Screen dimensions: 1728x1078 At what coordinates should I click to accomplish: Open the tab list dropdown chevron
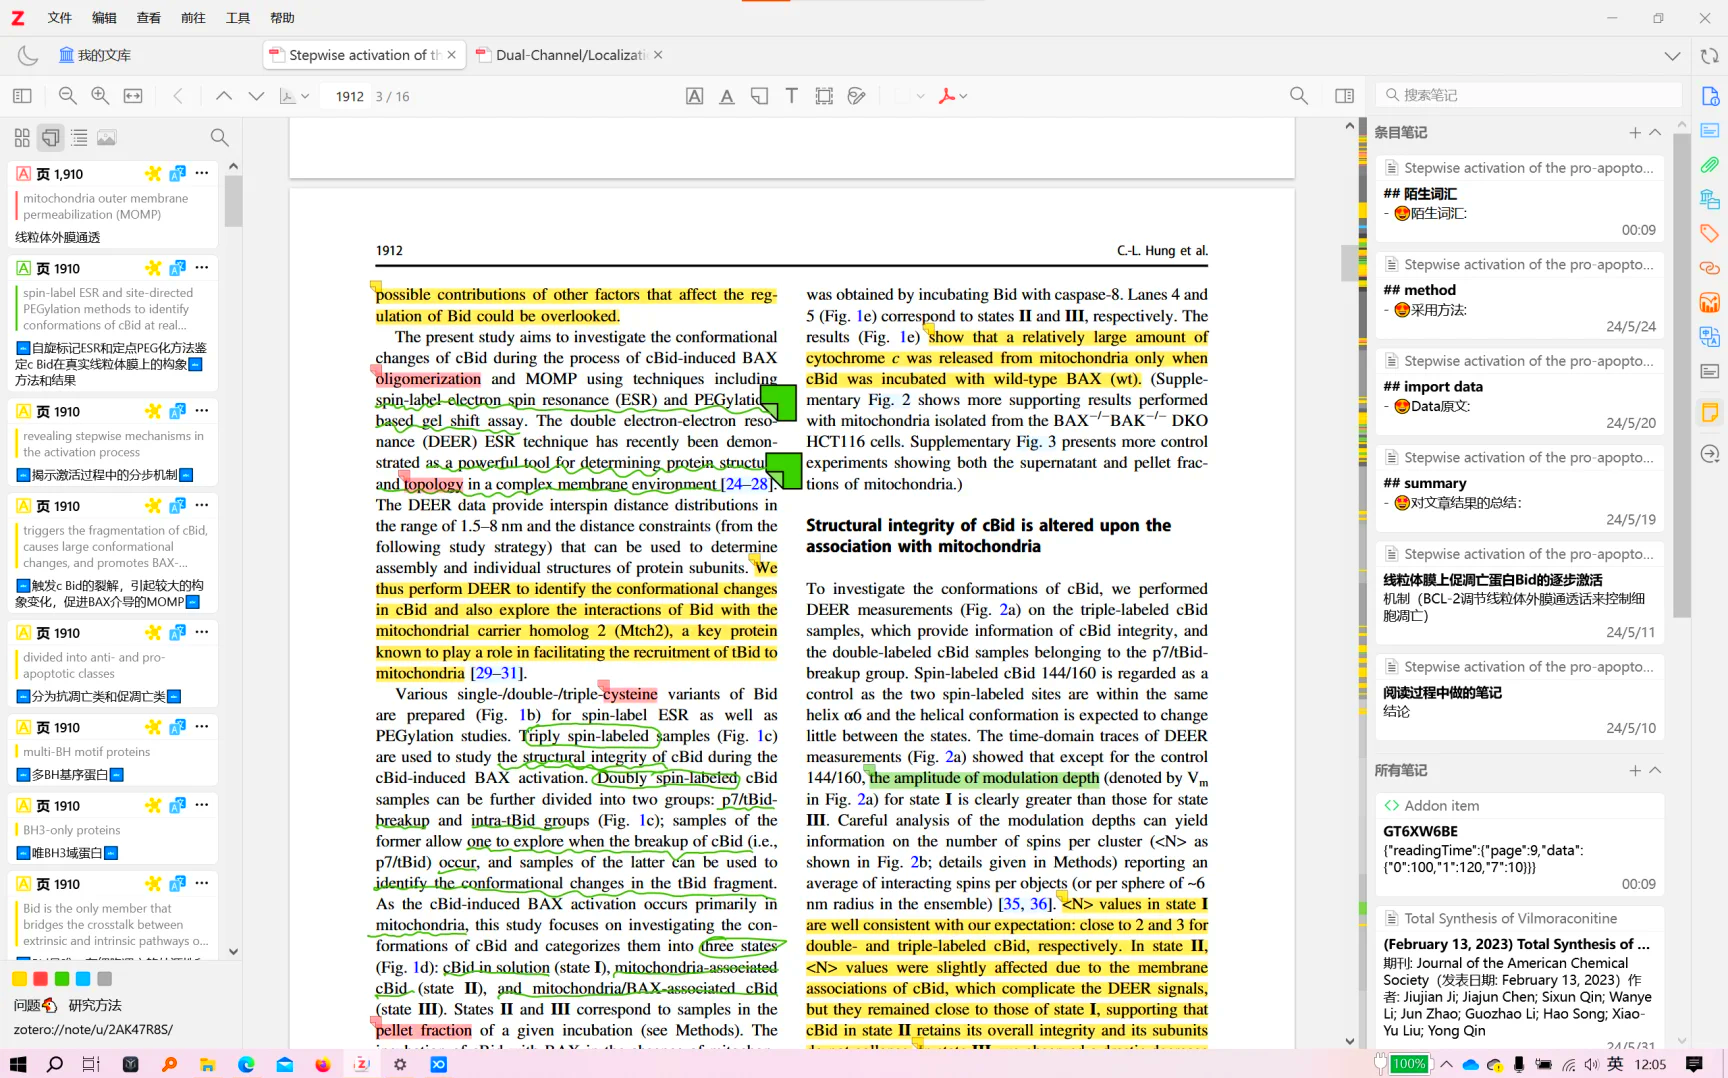[1672, 56]
